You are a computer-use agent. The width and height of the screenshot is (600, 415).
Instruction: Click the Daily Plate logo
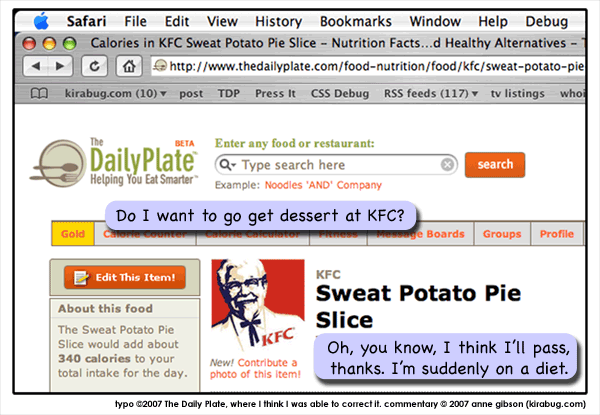coord(114,163)
